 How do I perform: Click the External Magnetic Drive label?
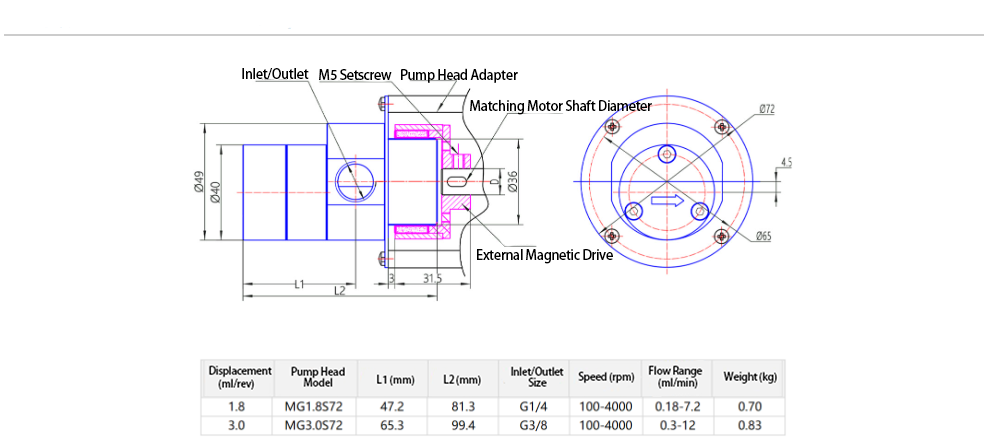coord(544,255)
